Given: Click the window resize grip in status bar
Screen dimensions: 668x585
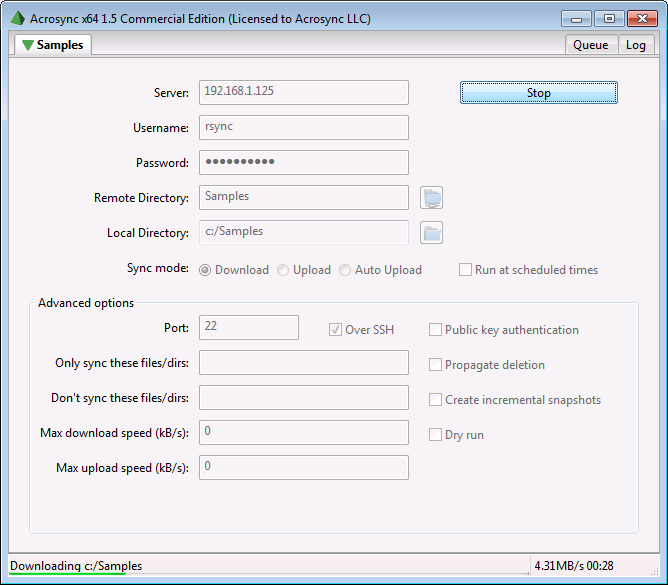Looking at the screenshot, I should pos(654,571).
